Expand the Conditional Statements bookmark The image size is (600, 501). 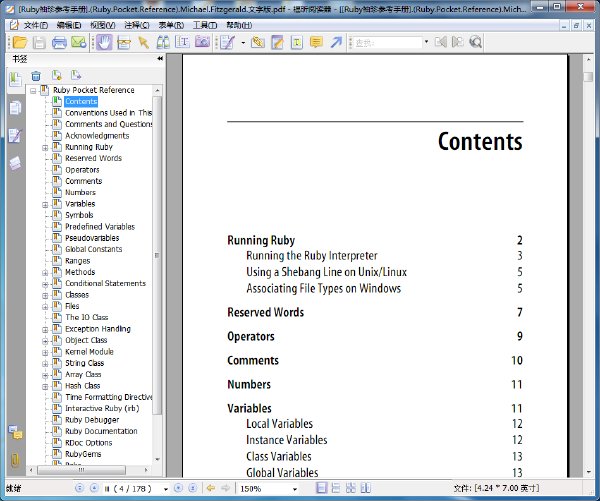pos(45,284)
